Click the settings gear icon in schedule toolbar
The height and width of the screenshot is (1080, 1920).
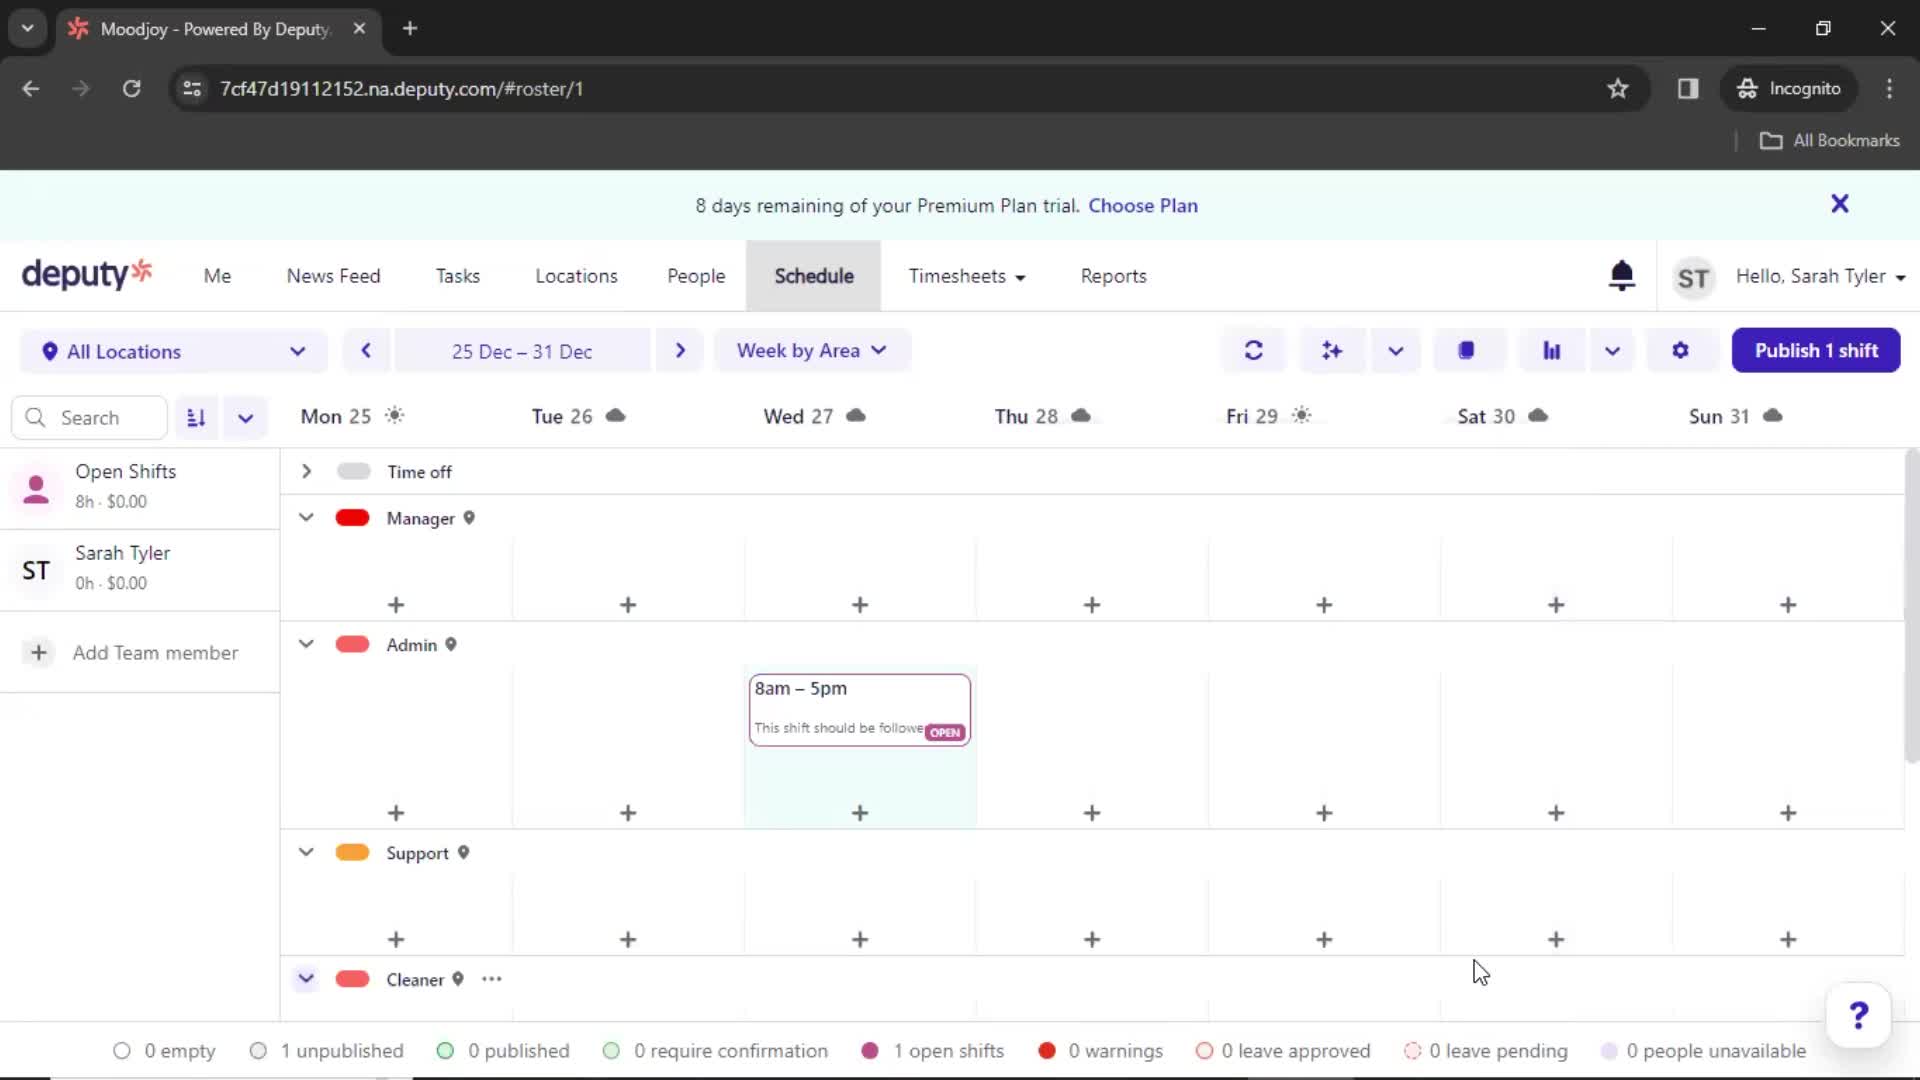point(1679,351)
